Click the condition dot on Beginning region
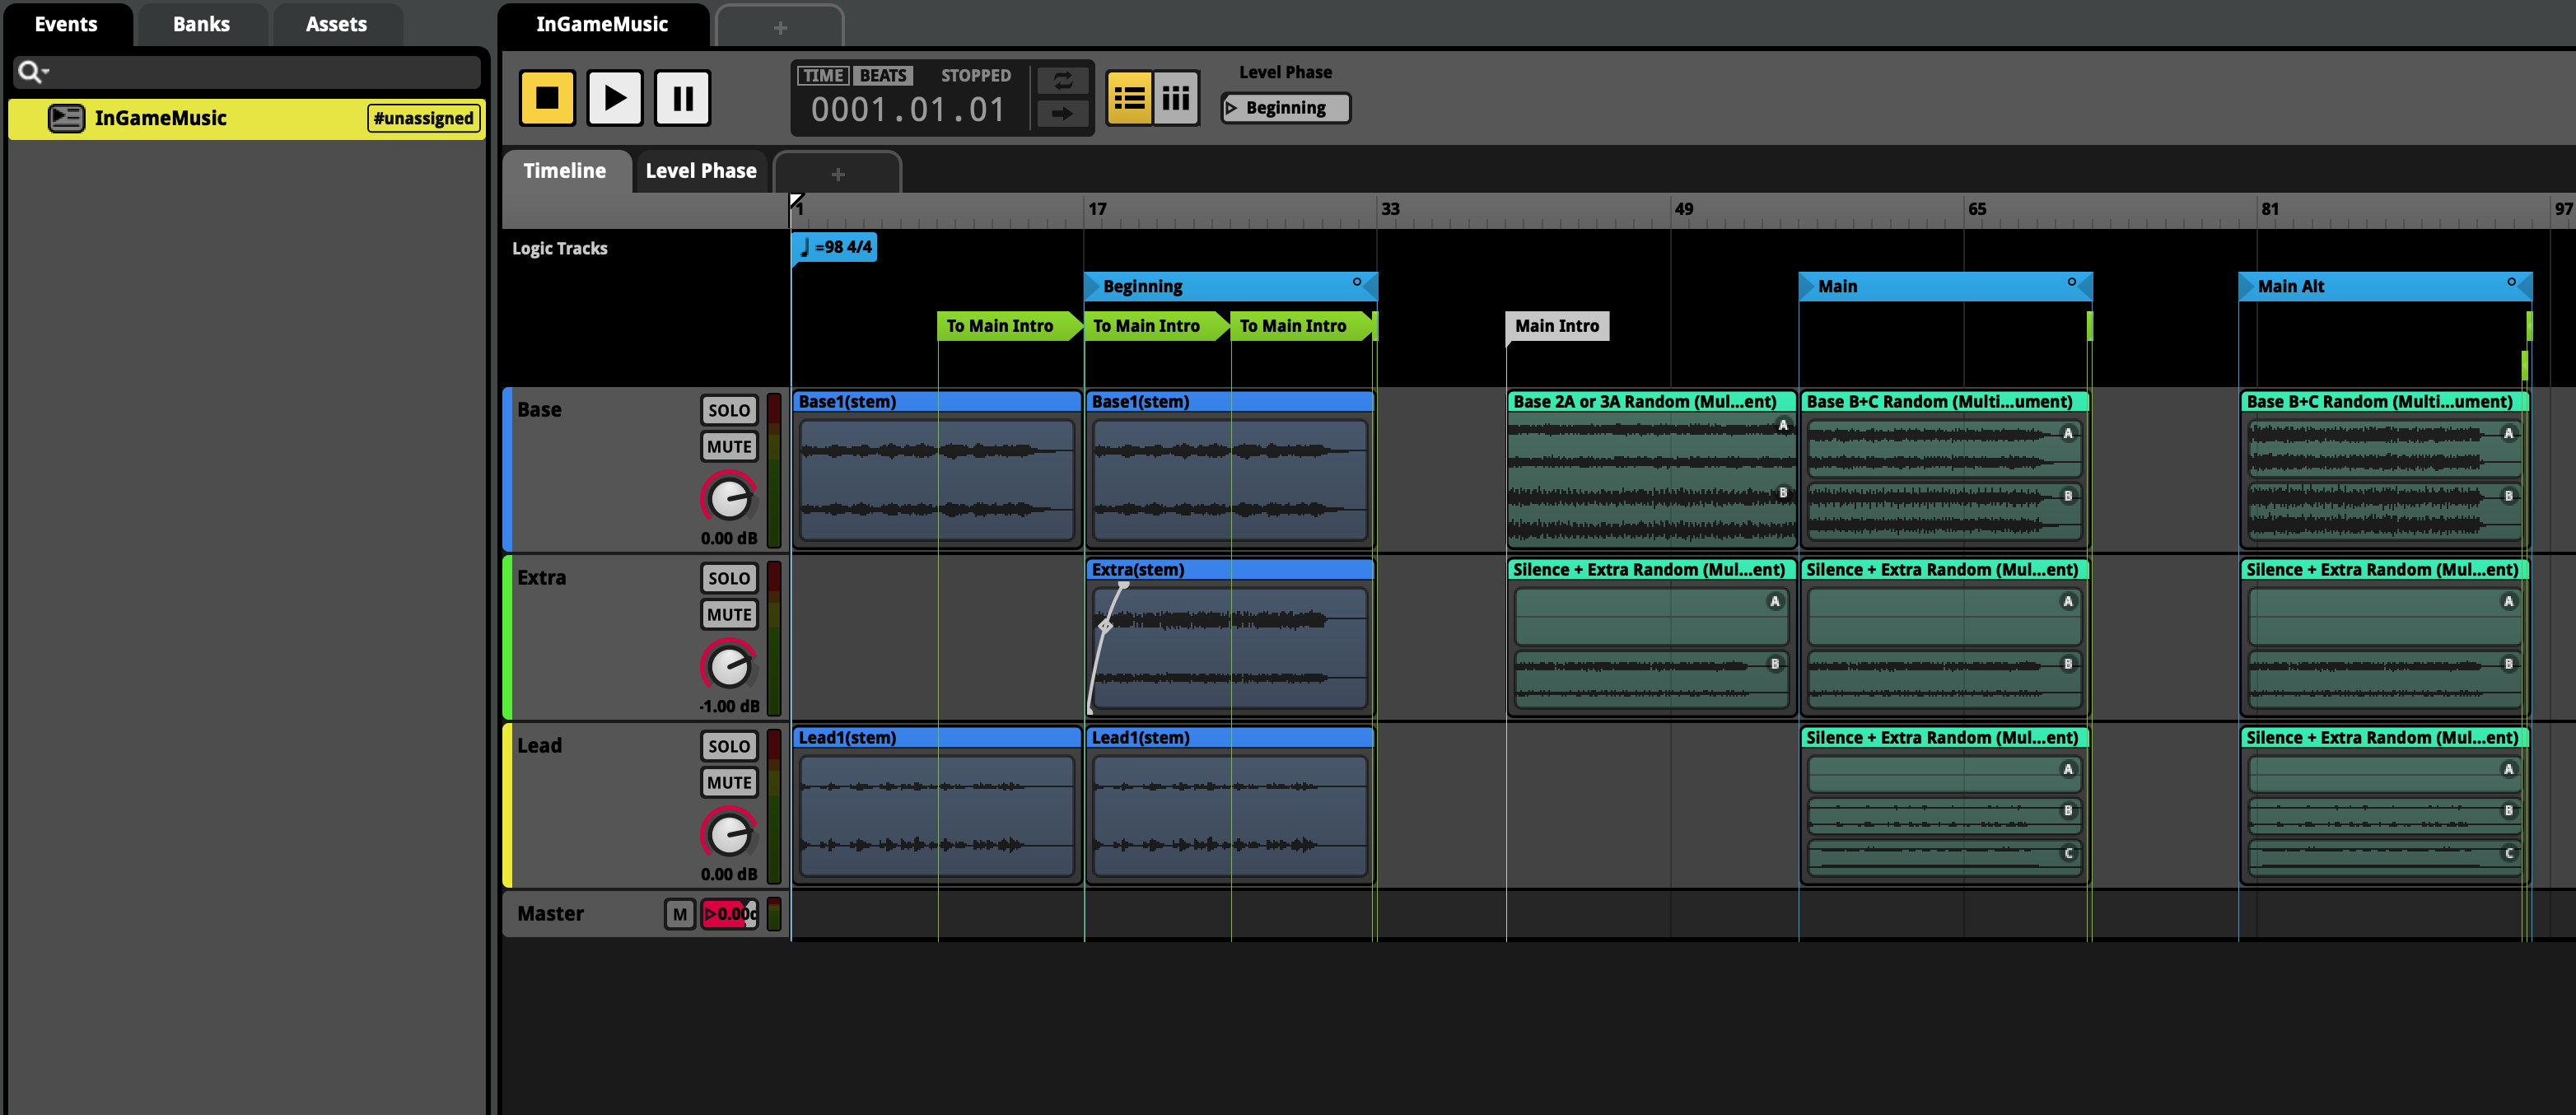 coord(1357,282)
